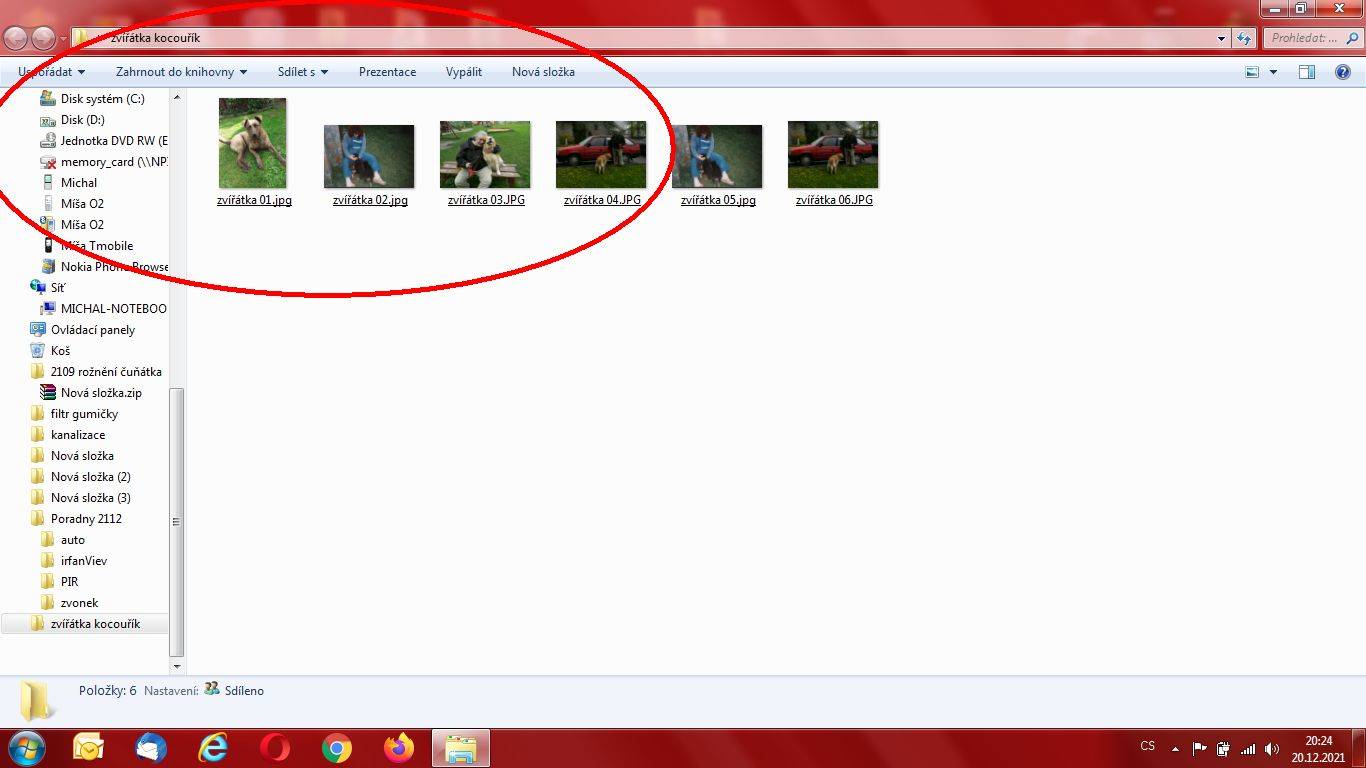The height and width of the screenshot is (768, 1366).
Task: Open Opera browser from taskbar
Action: click(275, 748)
